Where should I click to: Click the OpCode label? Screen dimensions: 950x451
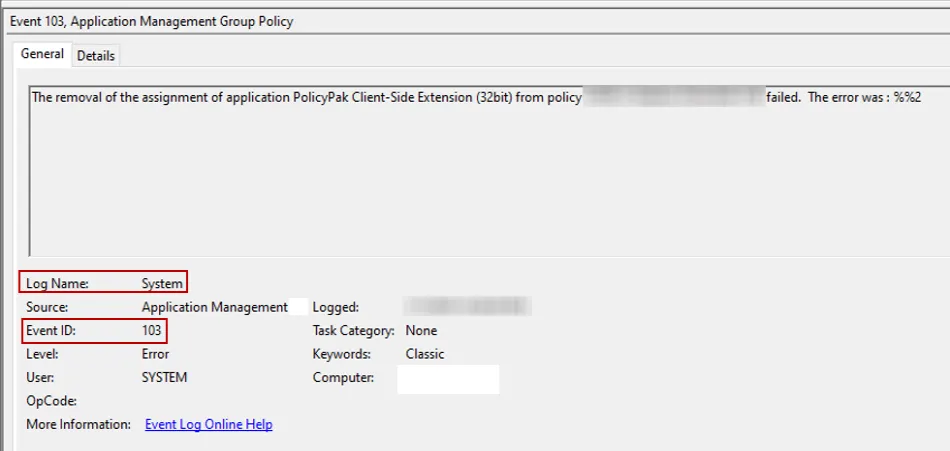(51, 401)
